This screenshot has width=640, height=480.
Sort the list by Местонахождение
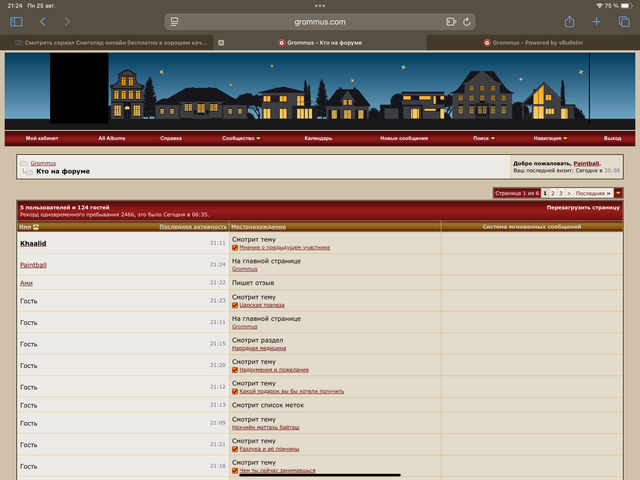click(x=258, y=227)
